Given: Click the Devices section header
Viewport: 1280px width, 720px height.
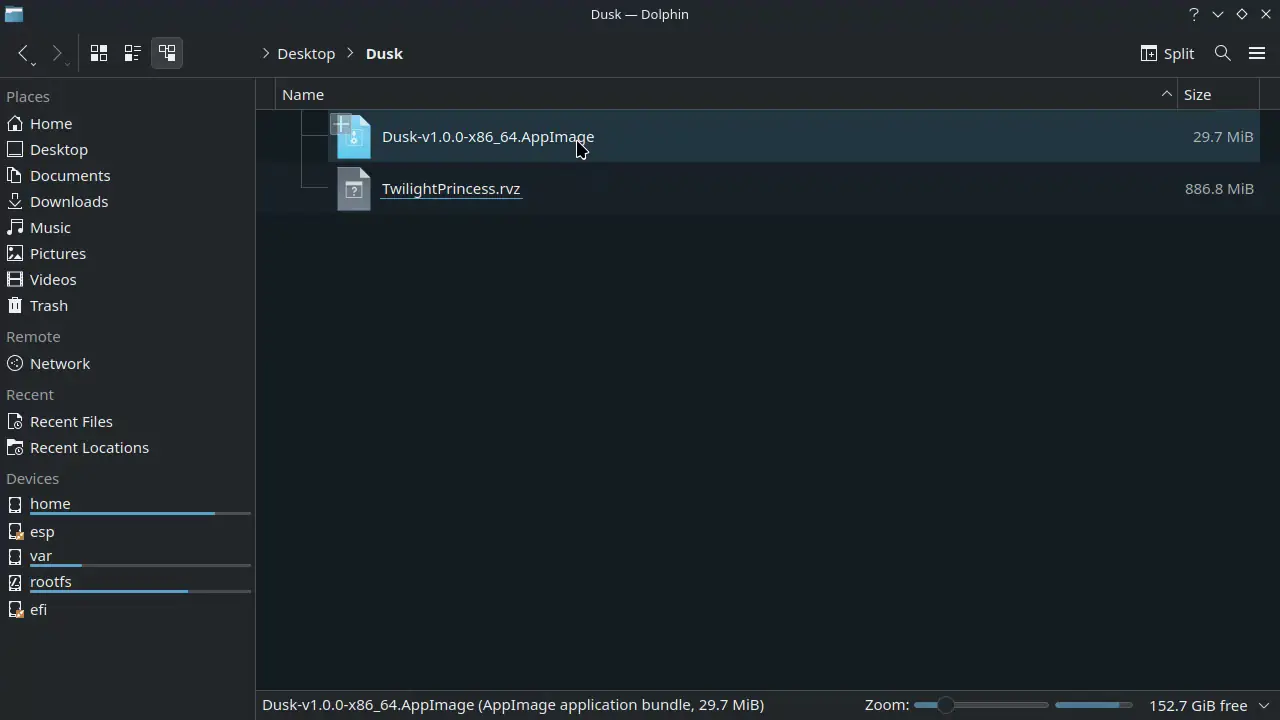Looking at the screenshot, I should pyautogui.click(x=32, y=479).
